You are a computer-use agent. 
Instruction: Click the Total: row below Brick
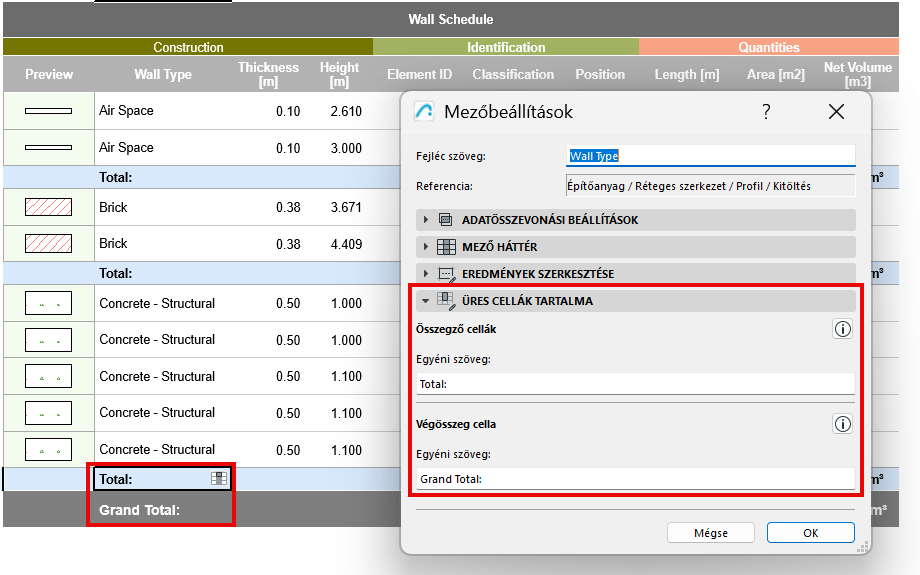[116, 273]
